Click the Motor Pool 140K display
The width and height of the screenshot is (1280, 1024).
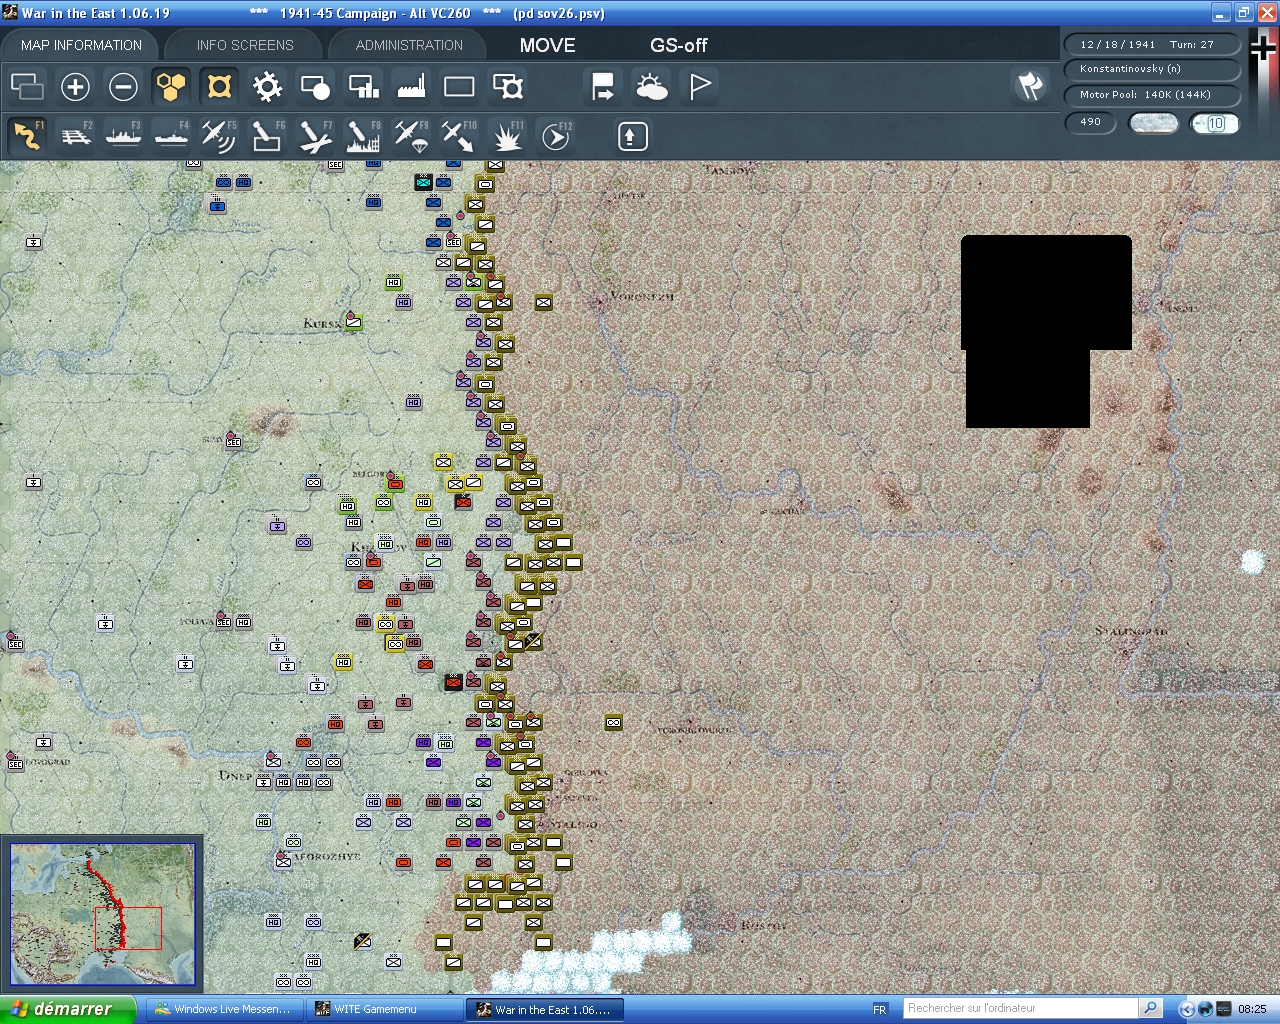1152,96
